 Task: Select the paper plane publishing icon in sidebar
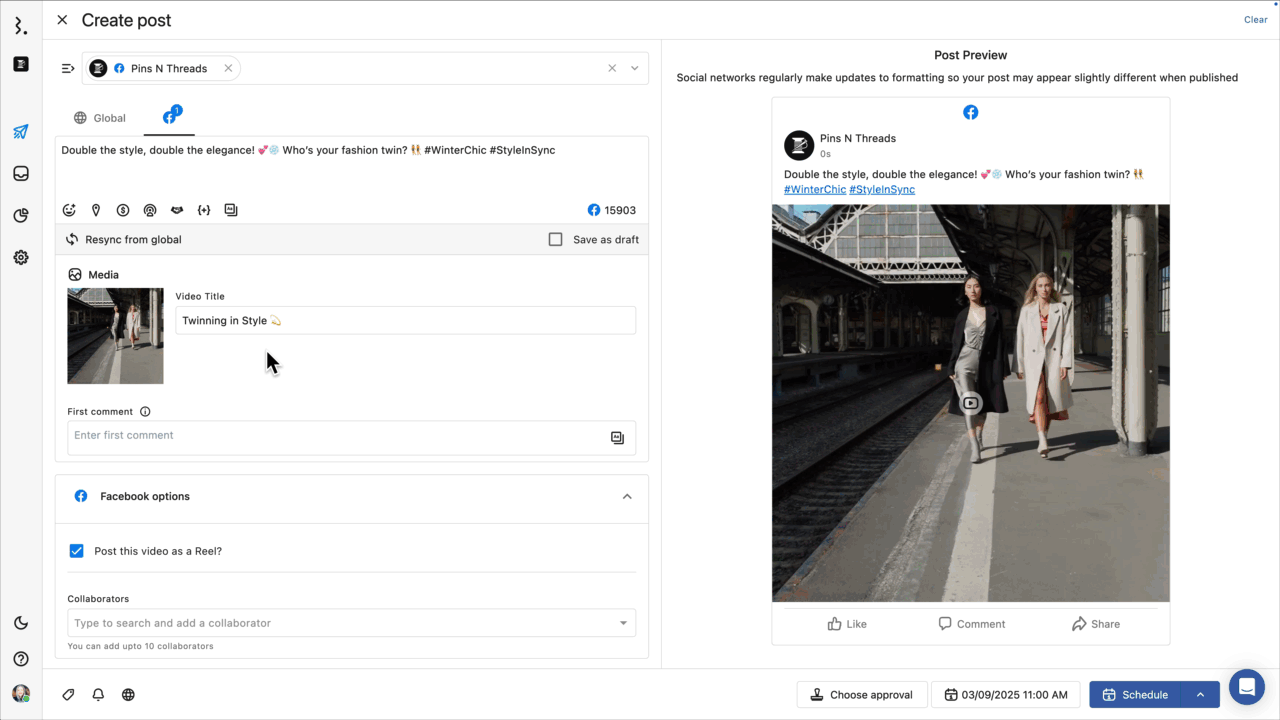[x=20, y=131]
